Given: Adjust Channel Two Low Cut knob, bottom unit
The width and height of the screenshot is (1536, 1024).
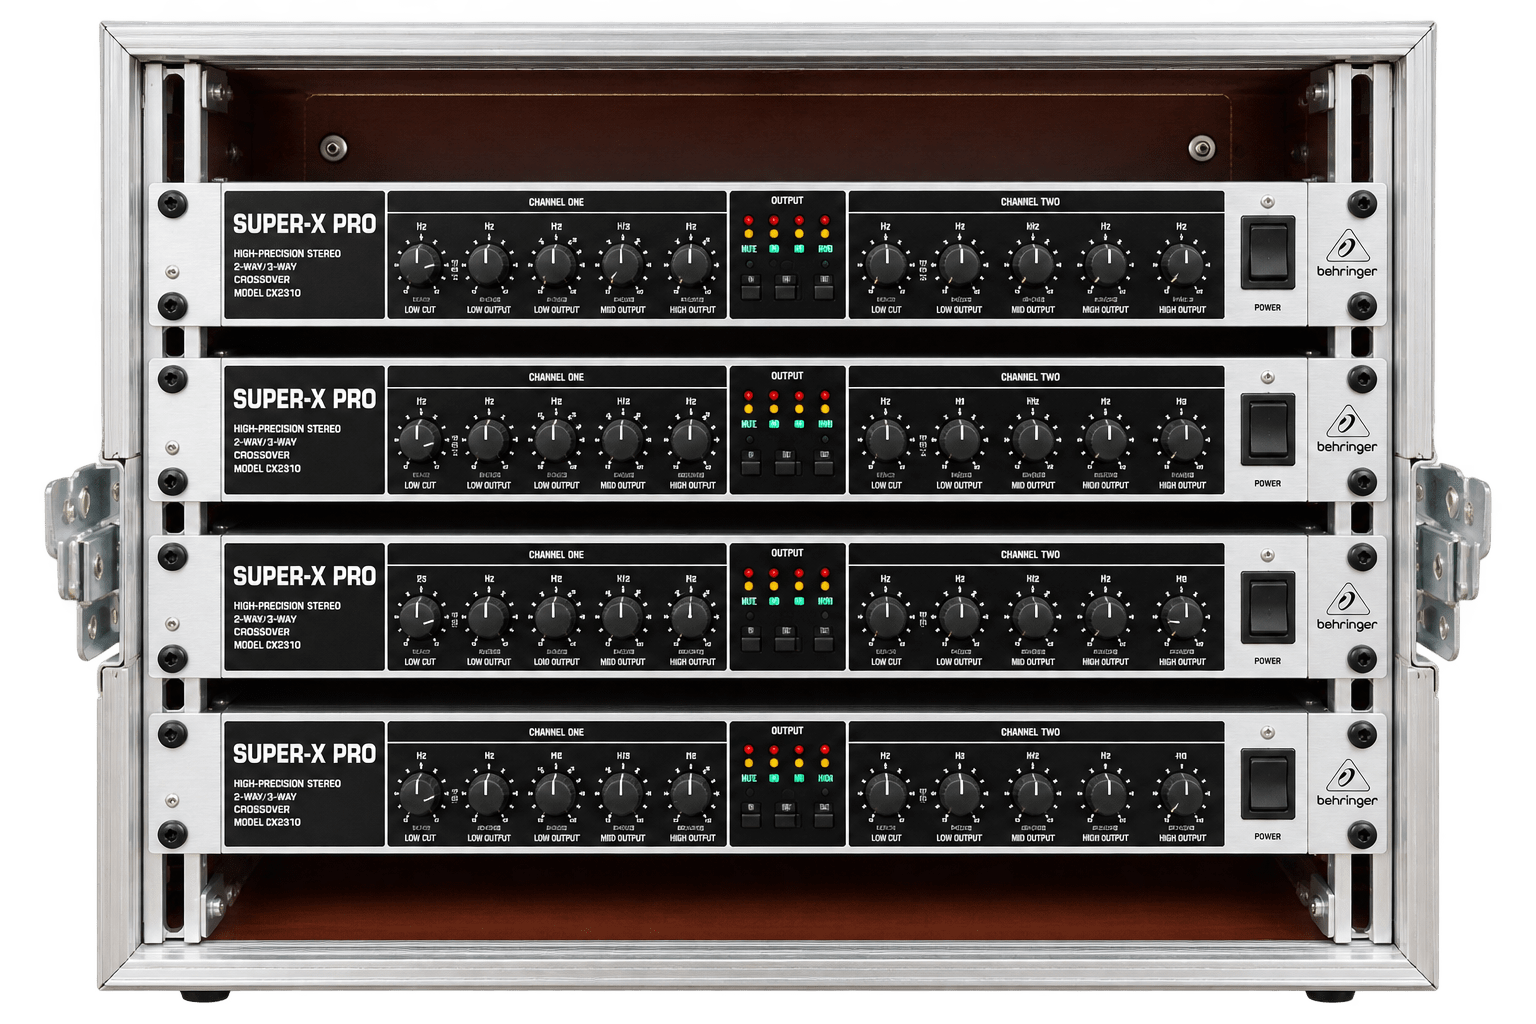Looking at the screenshot, I should tap(886, 793).
